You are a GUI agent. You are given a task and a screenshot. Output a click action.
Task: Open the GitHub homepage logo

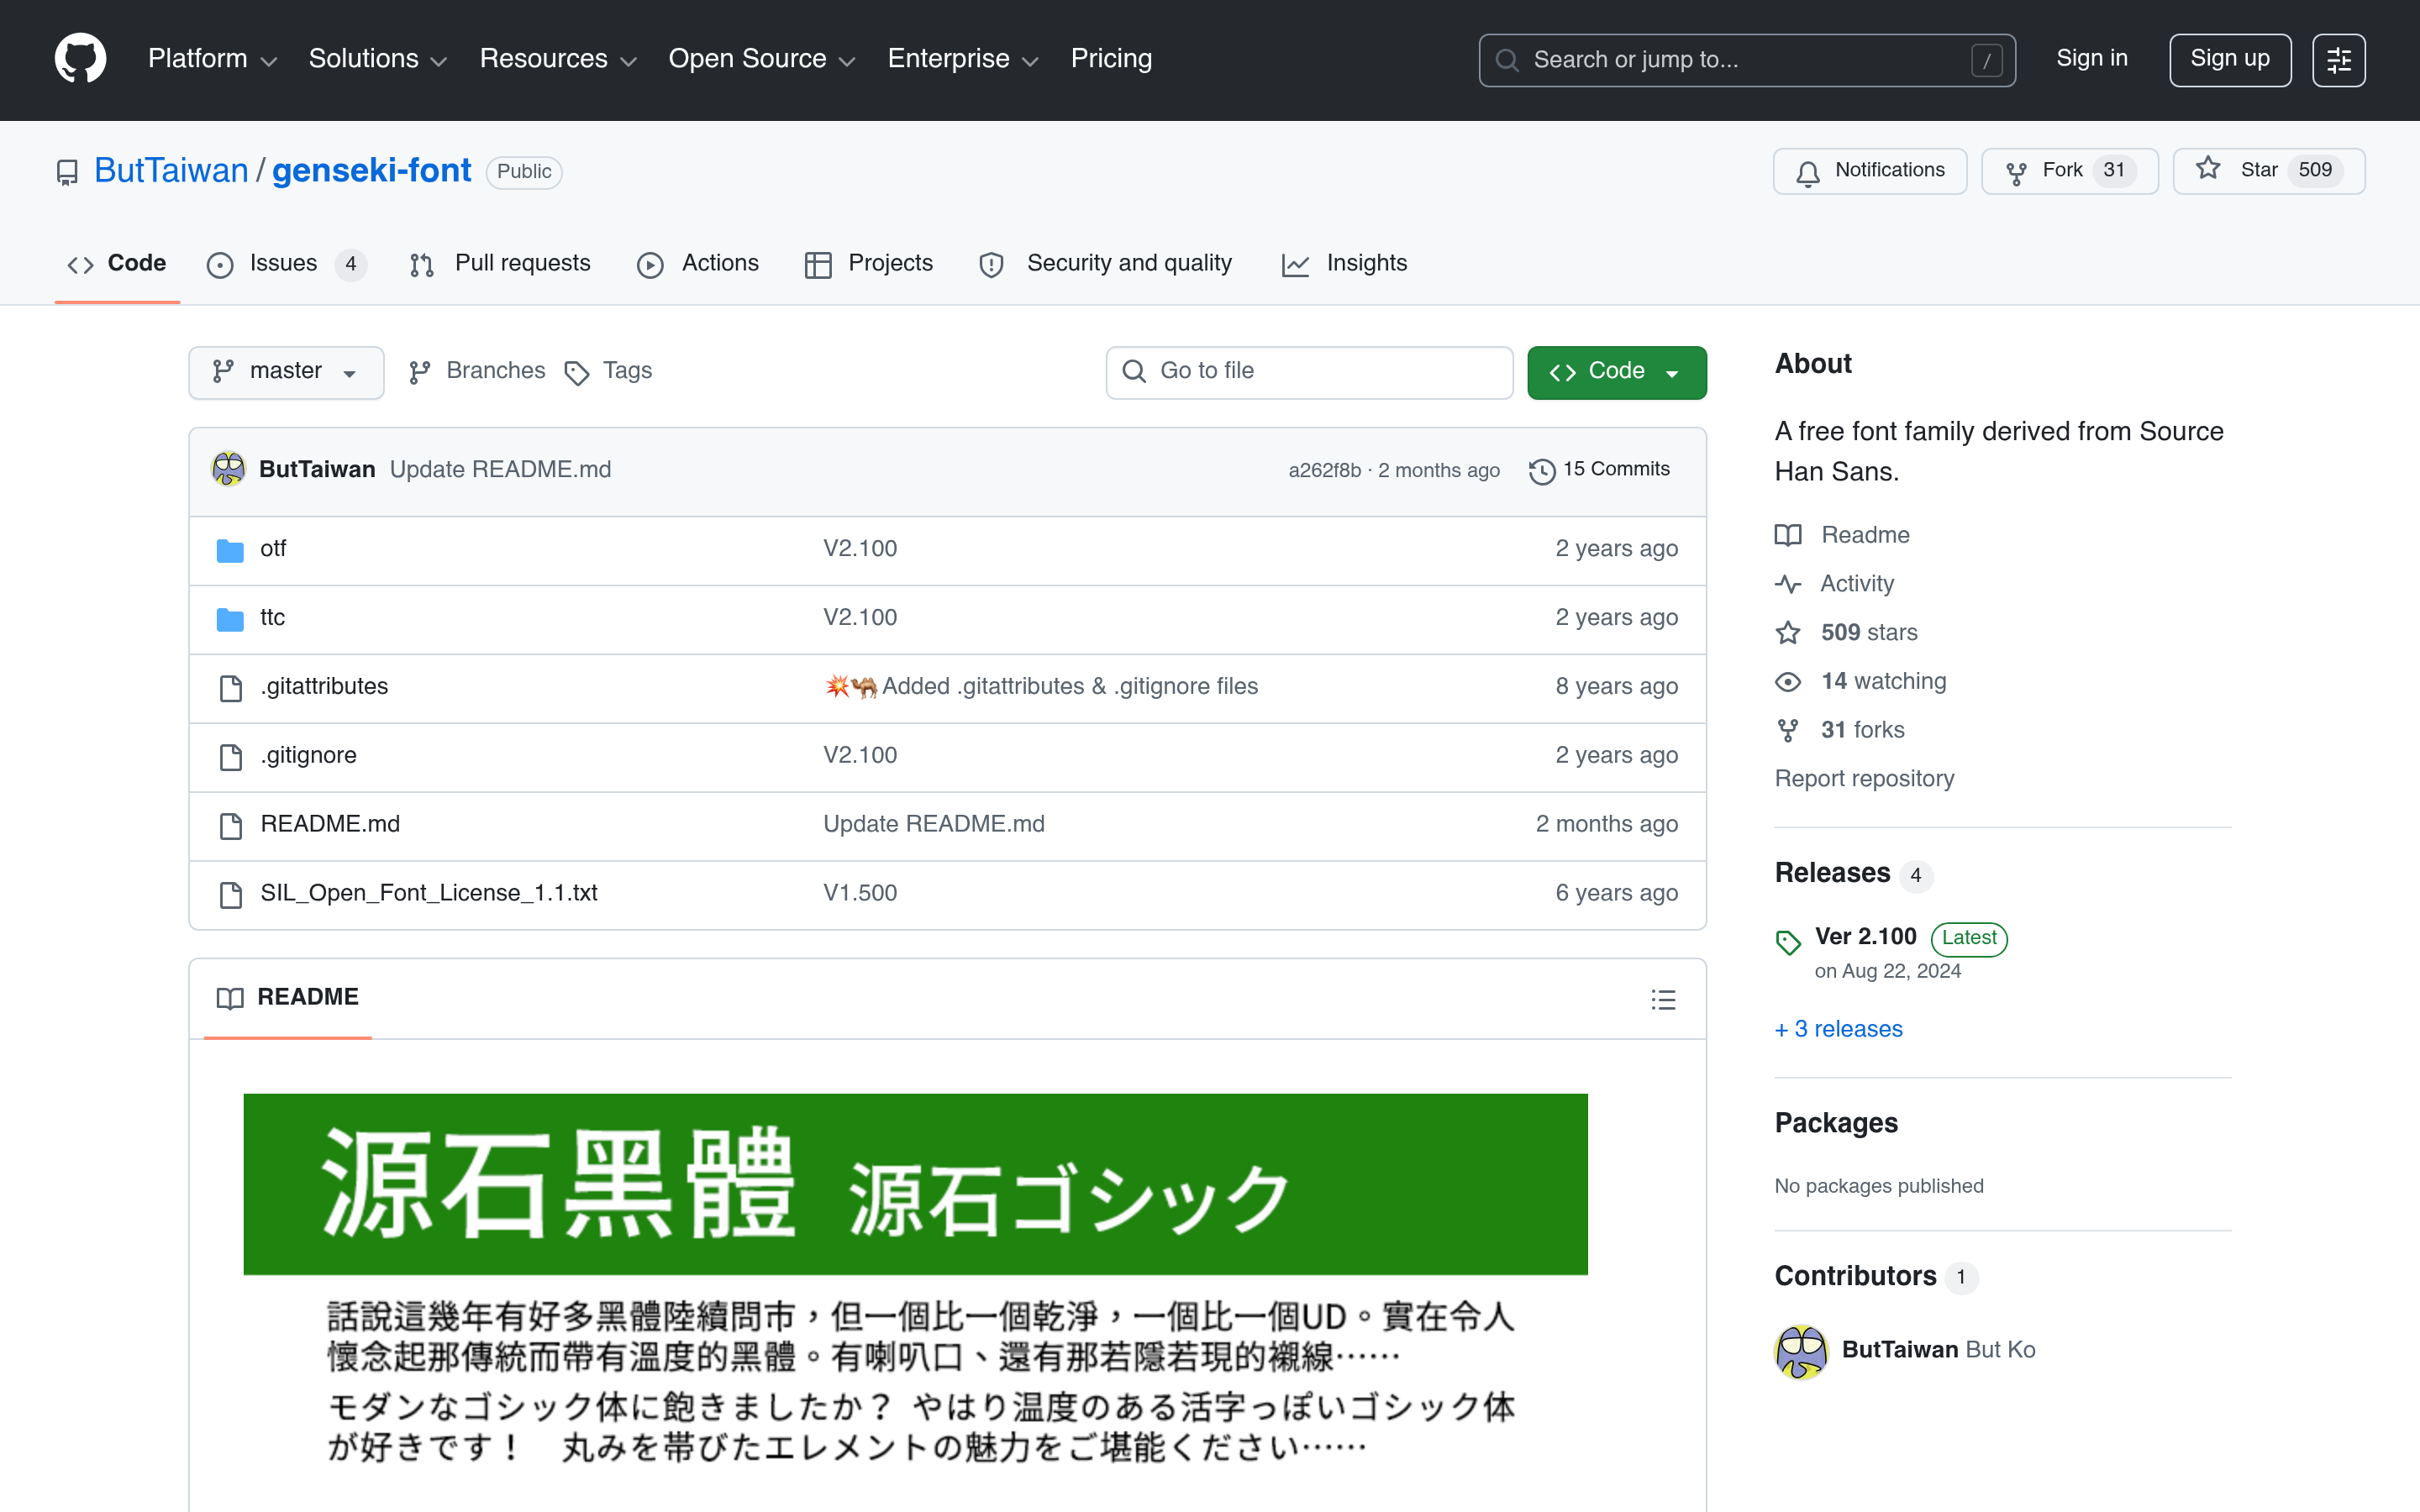(x=80, y=59)
